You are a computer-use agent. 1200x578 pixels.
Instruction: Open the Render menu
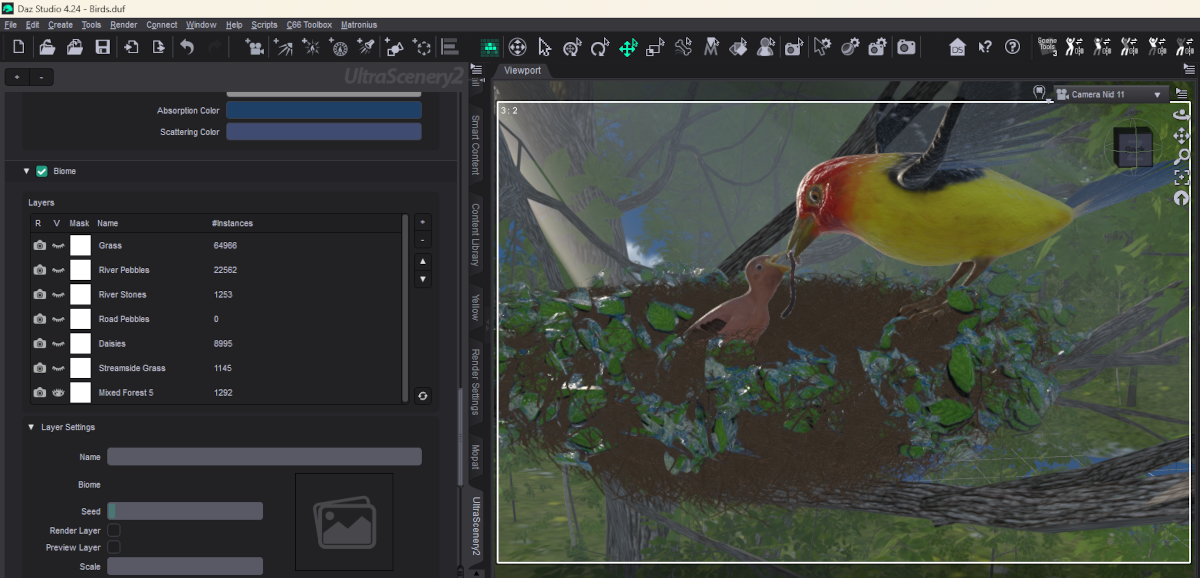(x=124, y=24)
